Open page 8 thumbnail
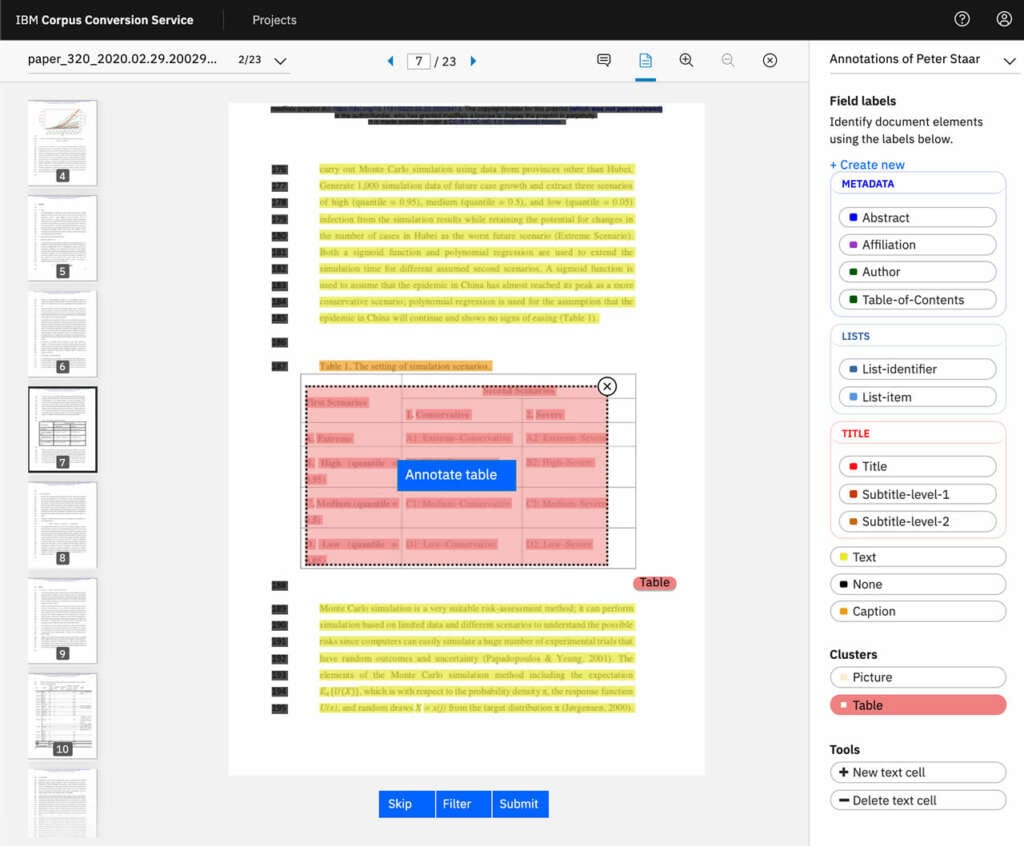The width and height of the screenshot is (1024, 846). coord(63,525)
